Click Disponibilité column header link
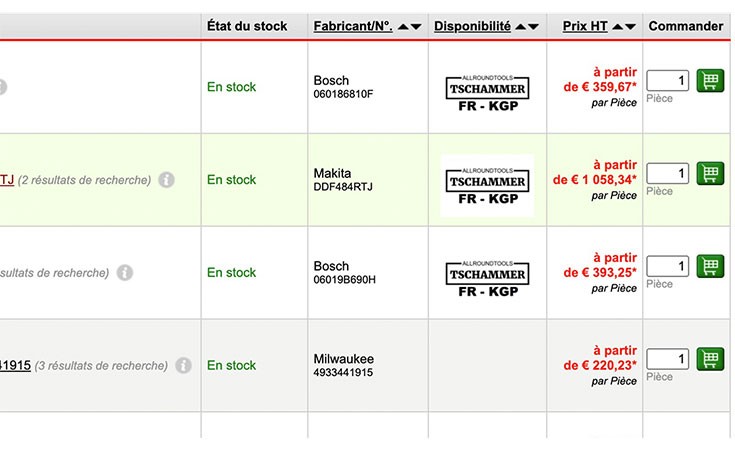The width and height of the screenshot is (735, 450). click(x=472, y=26)
